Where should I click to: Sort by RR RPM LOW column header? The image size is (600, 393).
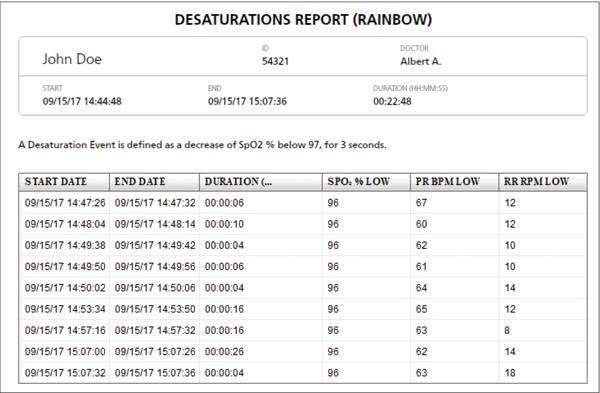pos(543,182)
